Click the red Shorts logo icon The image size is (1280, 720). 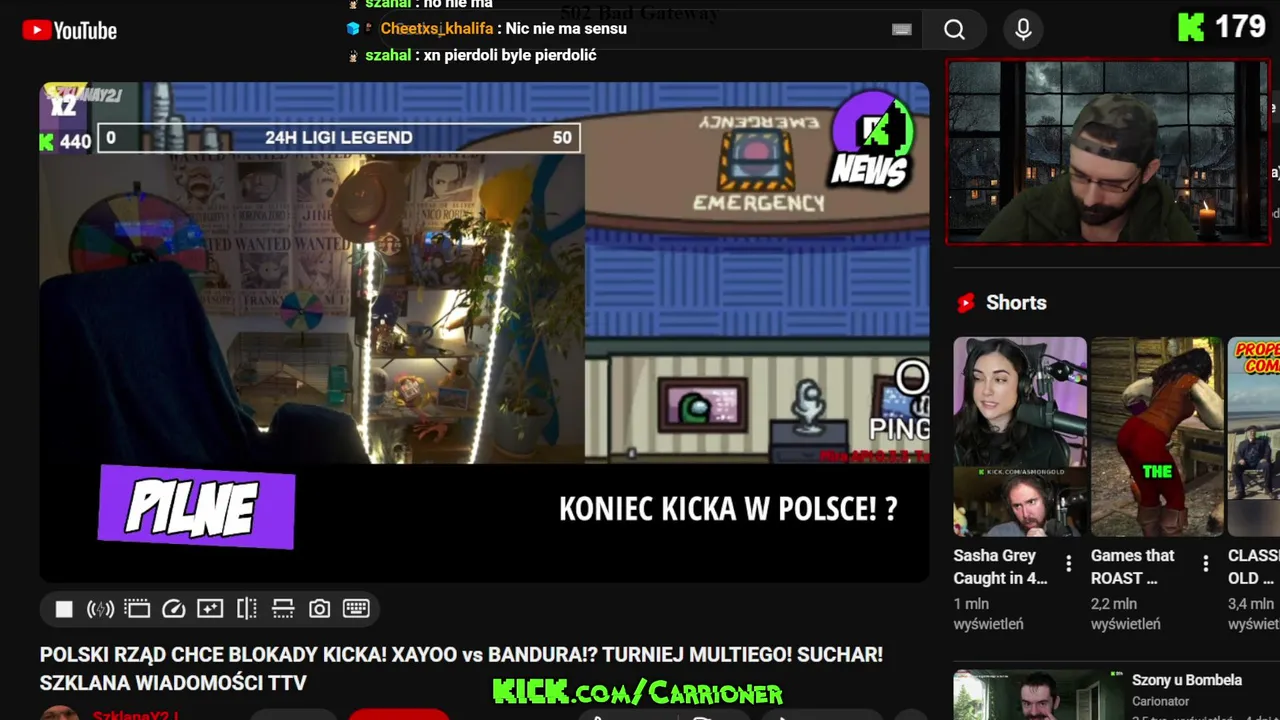(x=966, y=303)
